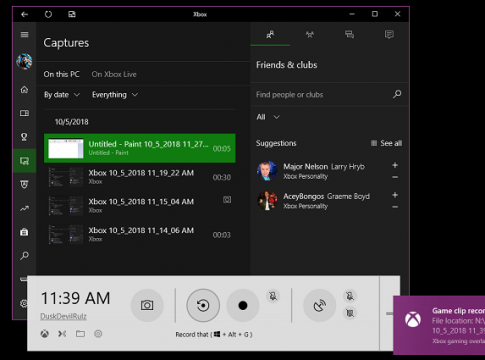
Task: Open the By date sort dropdown
Action: tap(62, 95)
